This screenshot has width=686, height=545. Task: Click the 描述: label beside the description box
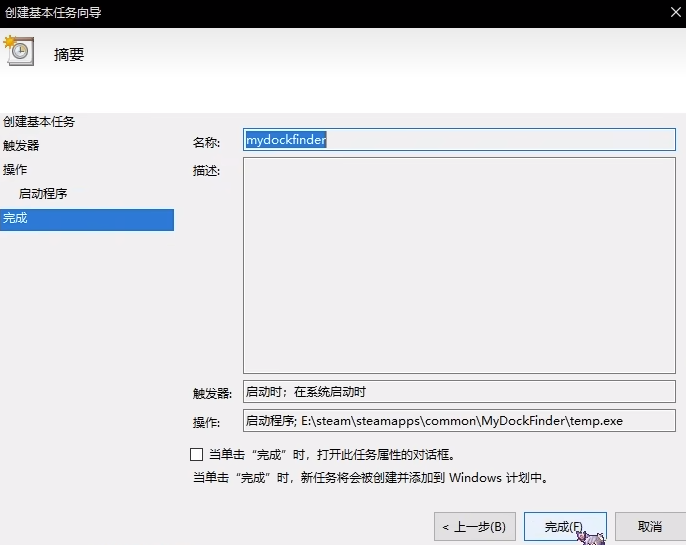point(206,170)
